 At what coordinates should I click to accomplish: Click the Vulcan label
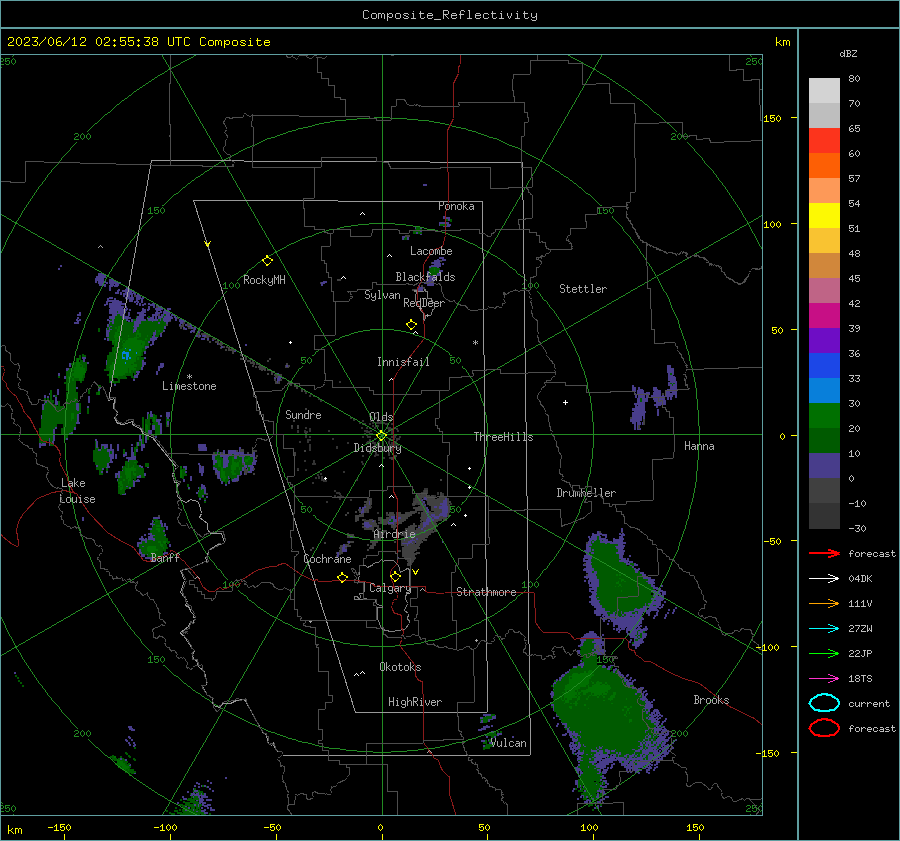[x=509, y=743]
